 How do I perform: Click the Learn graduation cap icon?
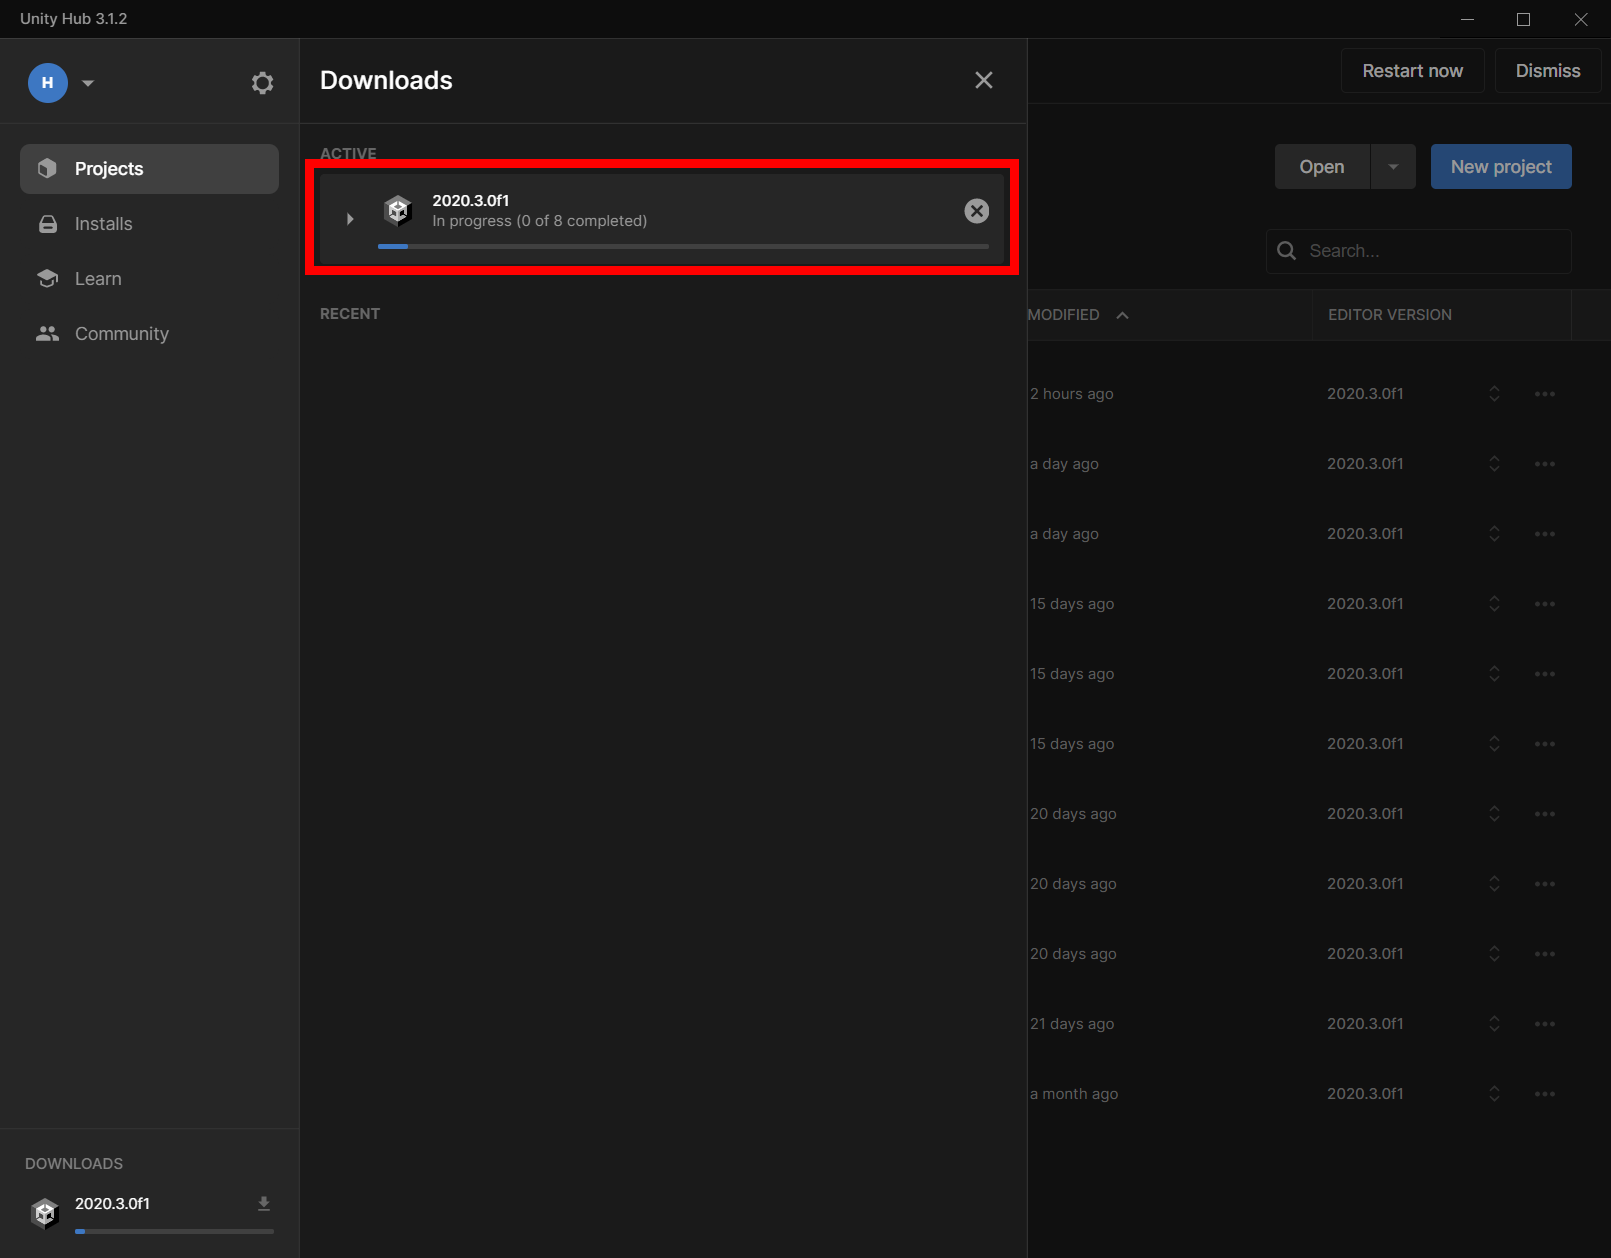pyautogui.click(x=47, y=278)
